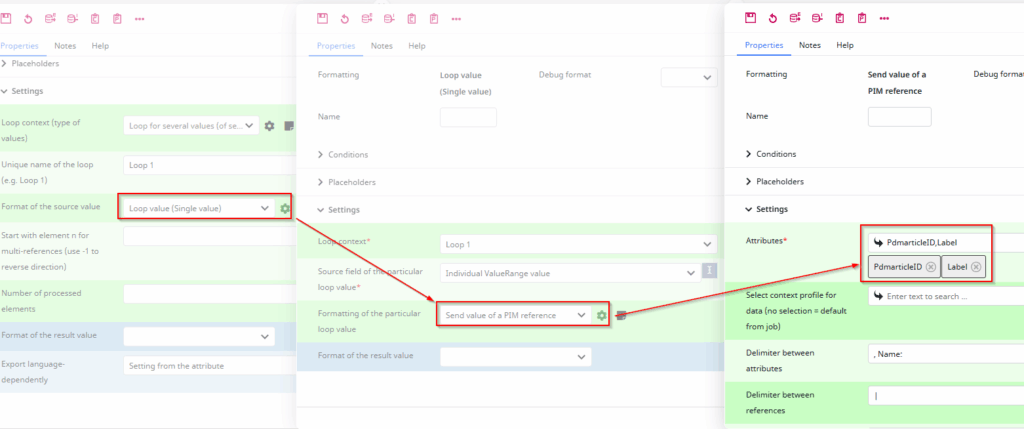The image size is (1024, 429).
Task: Switch to the Notes tab in the left panel
Action: [65, 46]
